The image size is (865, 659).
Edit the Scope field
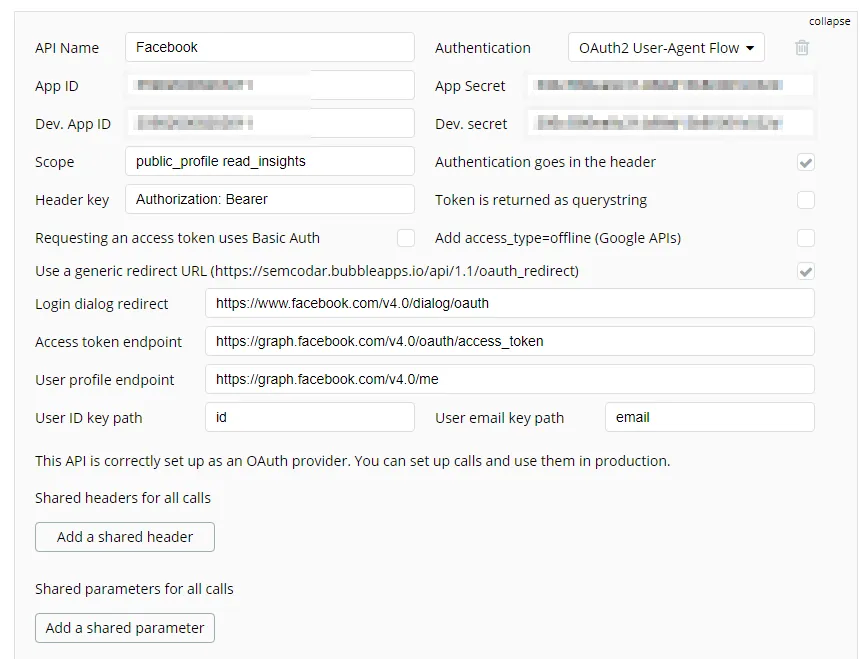[x=269, y=162]
